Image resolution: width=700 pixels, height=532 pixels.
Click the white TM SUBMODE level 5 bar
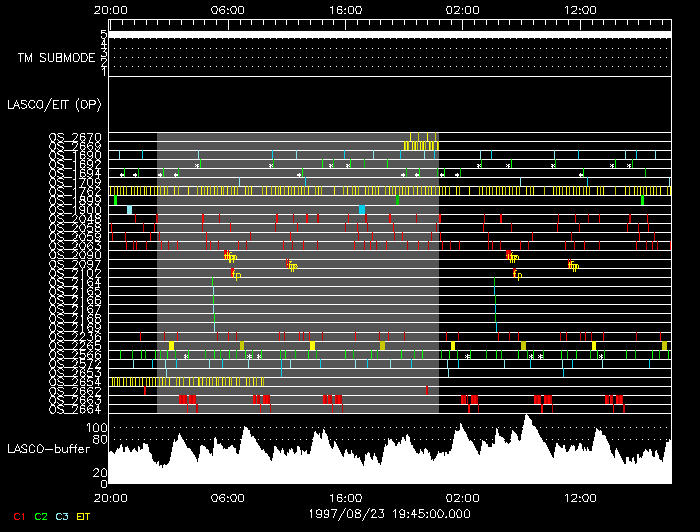pos(388,34)
